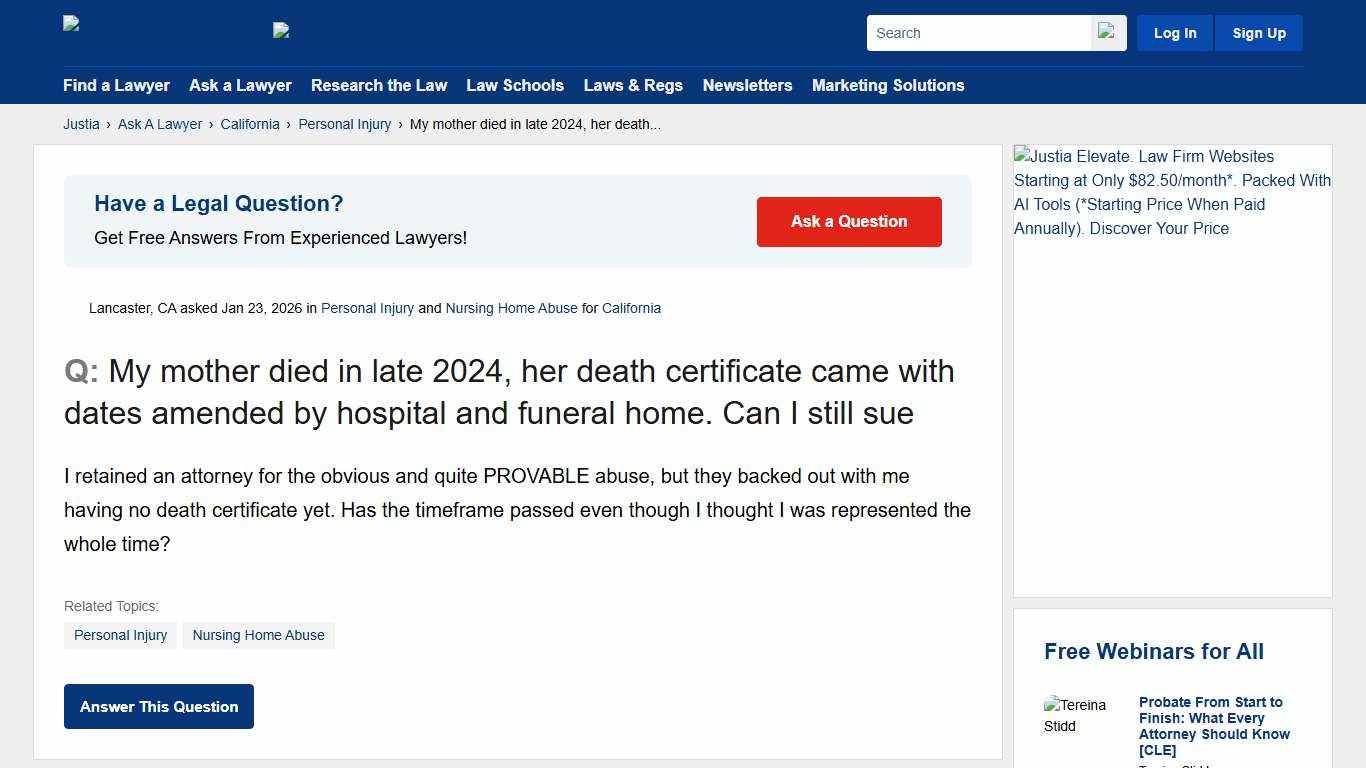Screen dimensions: 1366x768
Task: Click the secondary logo image placeholder
Action: pyautogui.click(x=281, y=29)
